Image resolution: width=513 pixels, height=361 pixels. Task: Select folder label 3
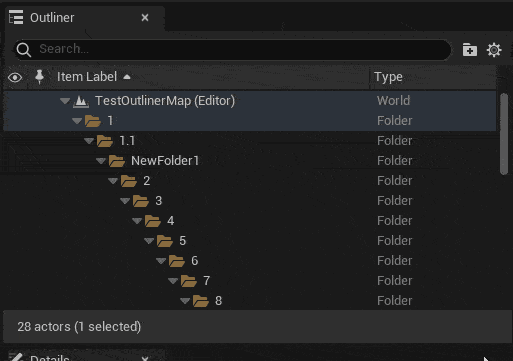pyautogui.click(x=159, y=201)
